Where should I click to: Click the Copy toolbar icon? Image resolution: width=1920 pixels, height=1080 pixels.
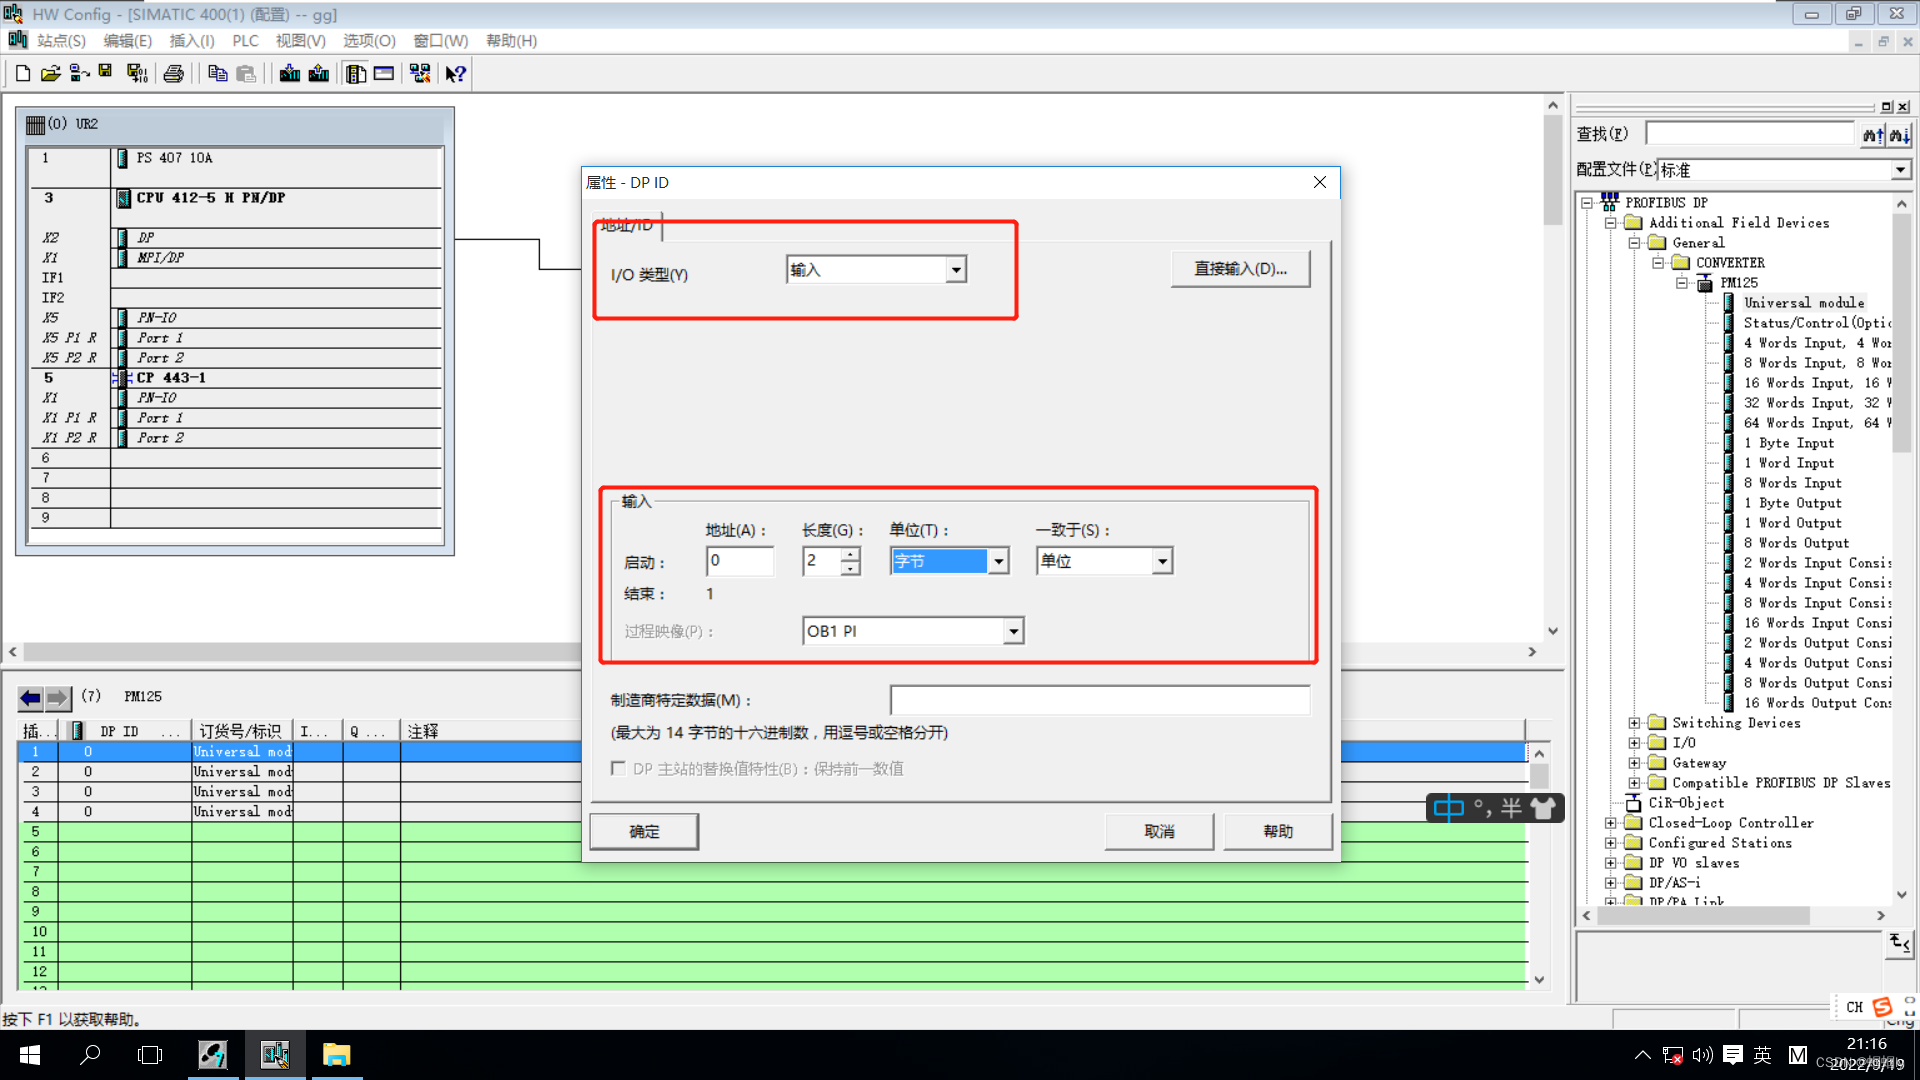point(217,73)
